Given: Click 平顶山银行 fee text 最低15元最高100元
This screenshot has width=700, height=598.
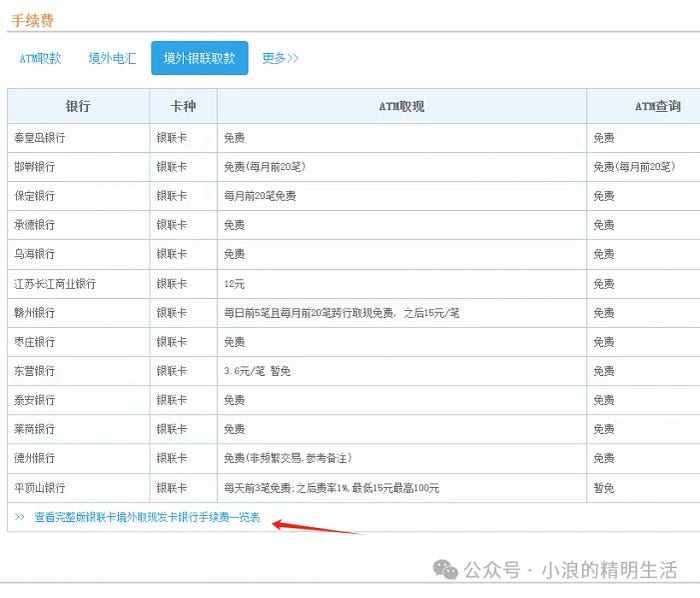Looking at the screenshot, I should point(396,488).
